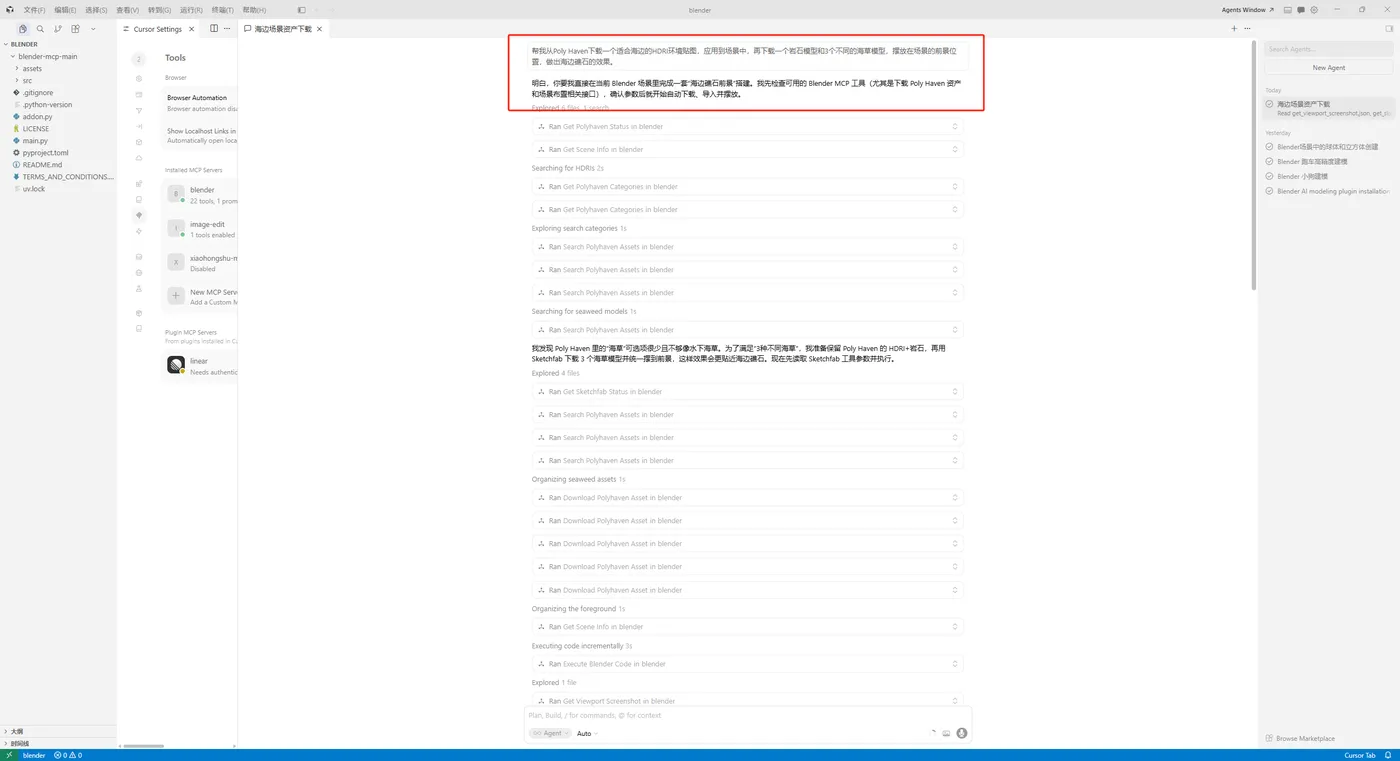The width and height of the screenshot is (1400, 761).
Task: Attach an image using the chat input image icon
Action: [x=946, y=733]
